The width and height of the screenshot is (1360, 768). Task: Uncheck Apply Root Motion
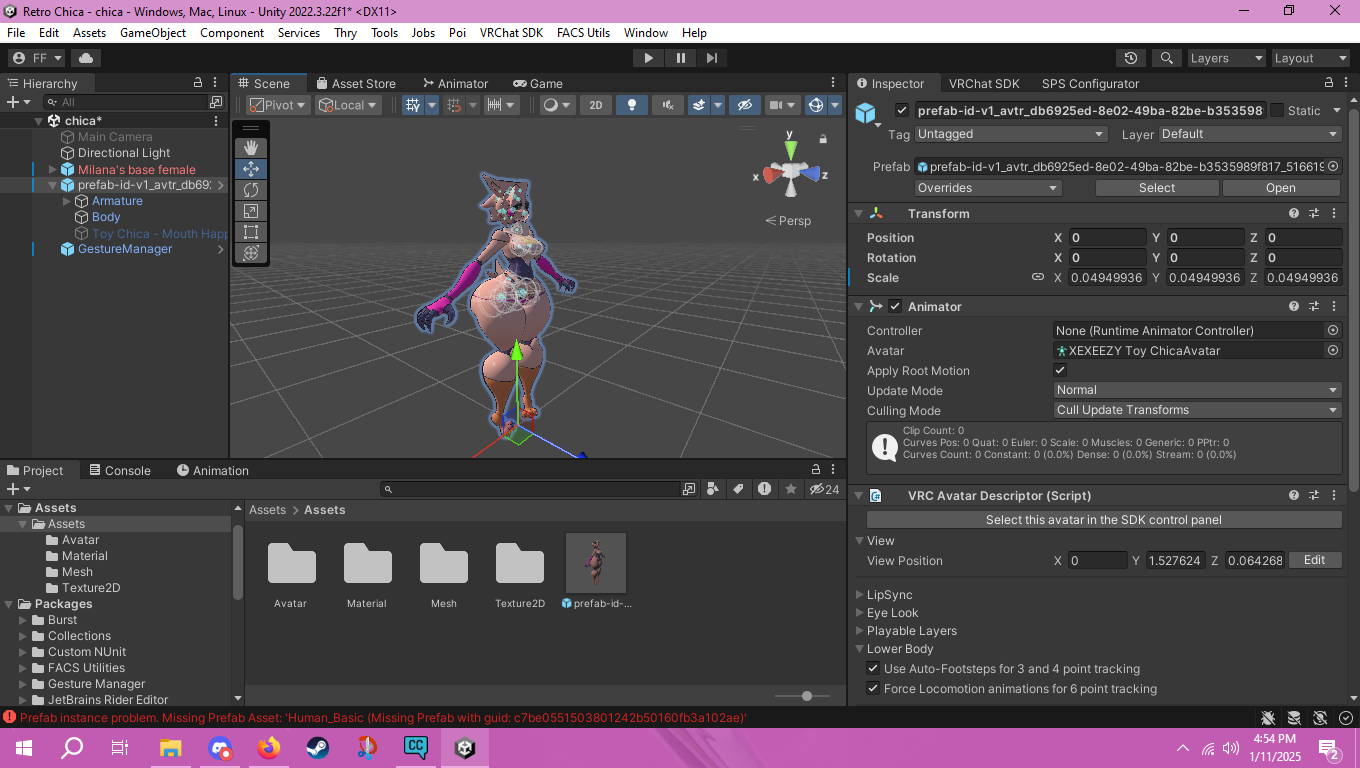1061,370
